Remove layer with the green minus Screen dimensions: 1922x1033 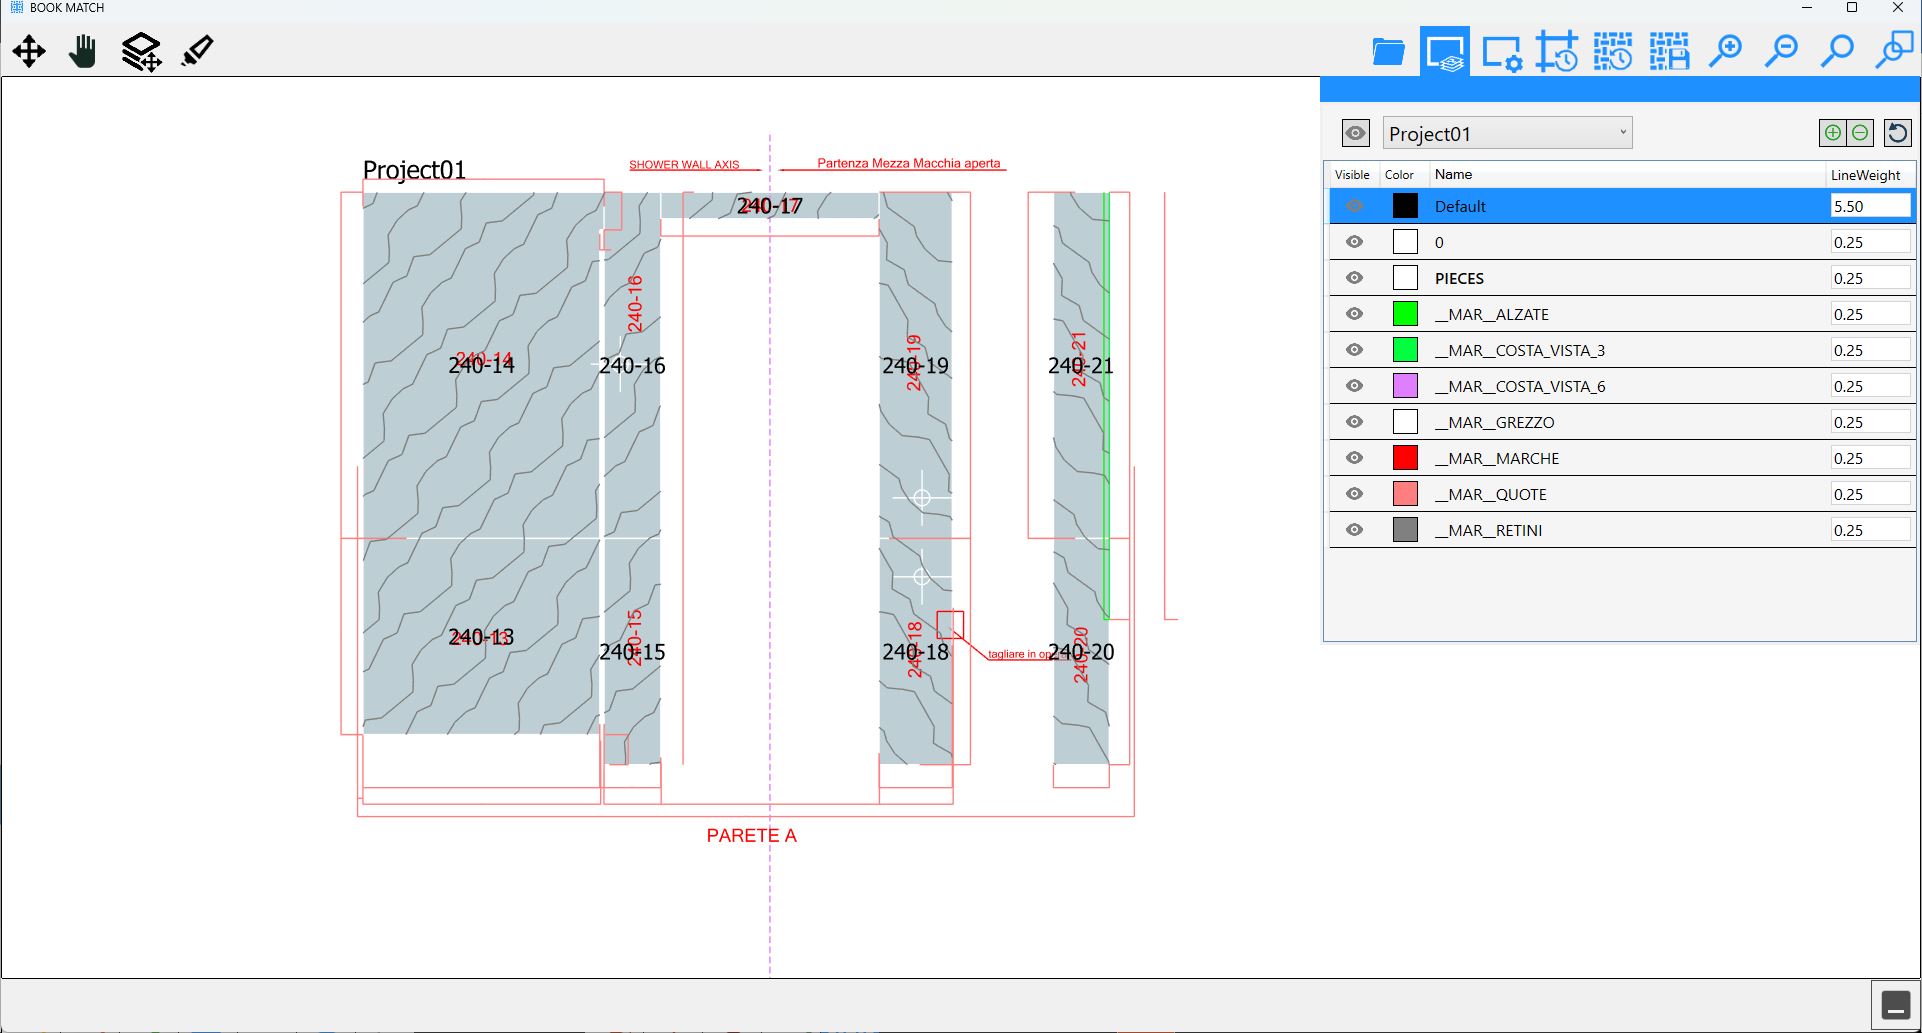click(1860, 133)
